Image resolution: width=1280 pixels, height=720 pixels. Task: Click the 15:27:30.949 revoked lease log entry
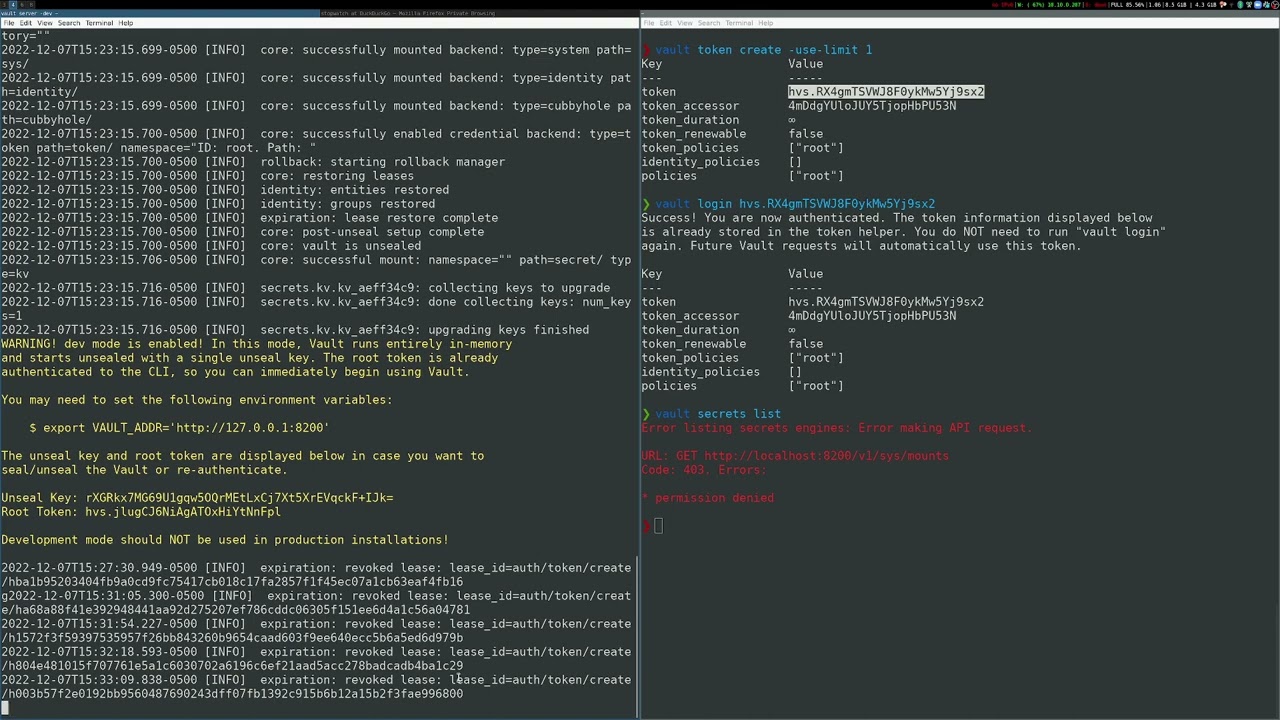[316, 575]
